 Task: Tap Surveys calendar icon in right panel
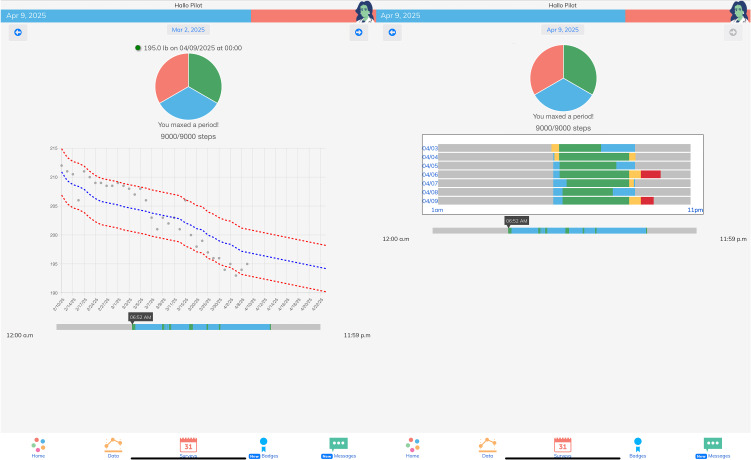click(x=563, y=445)
